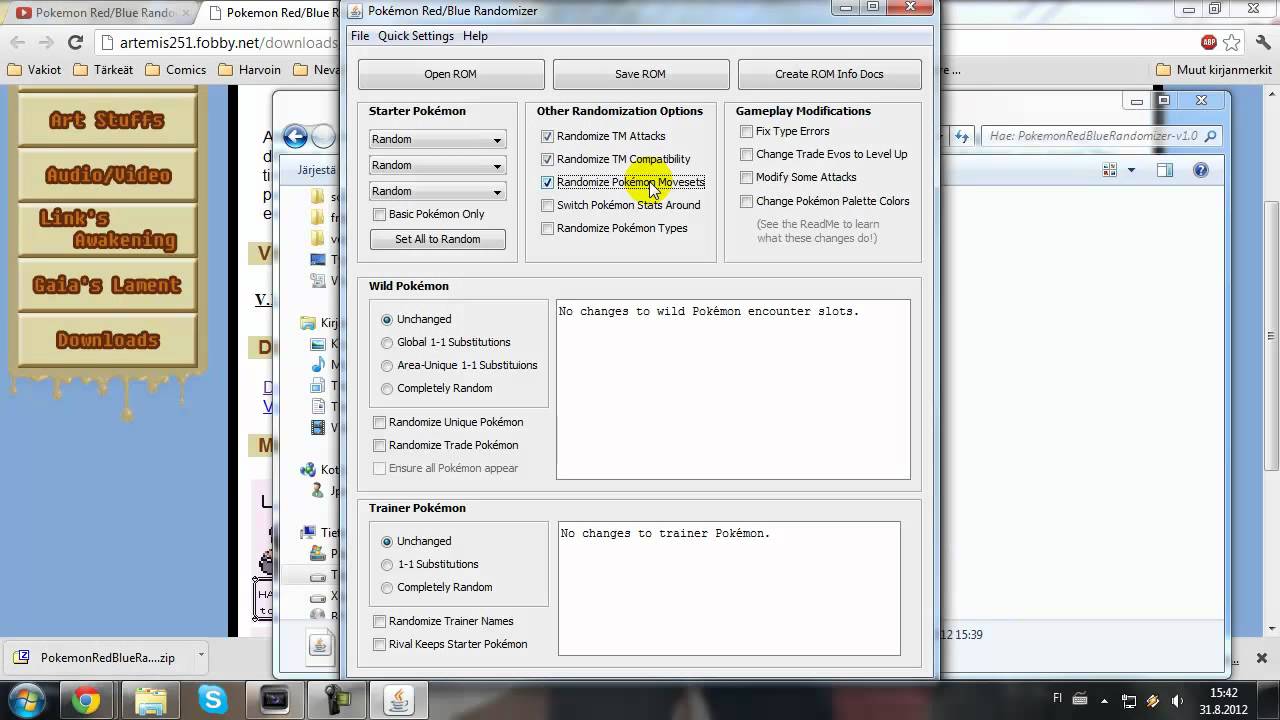1280x720 pixels.
Task: Click the Adblock Plus extension icon
Action: tap(1209, 43)
